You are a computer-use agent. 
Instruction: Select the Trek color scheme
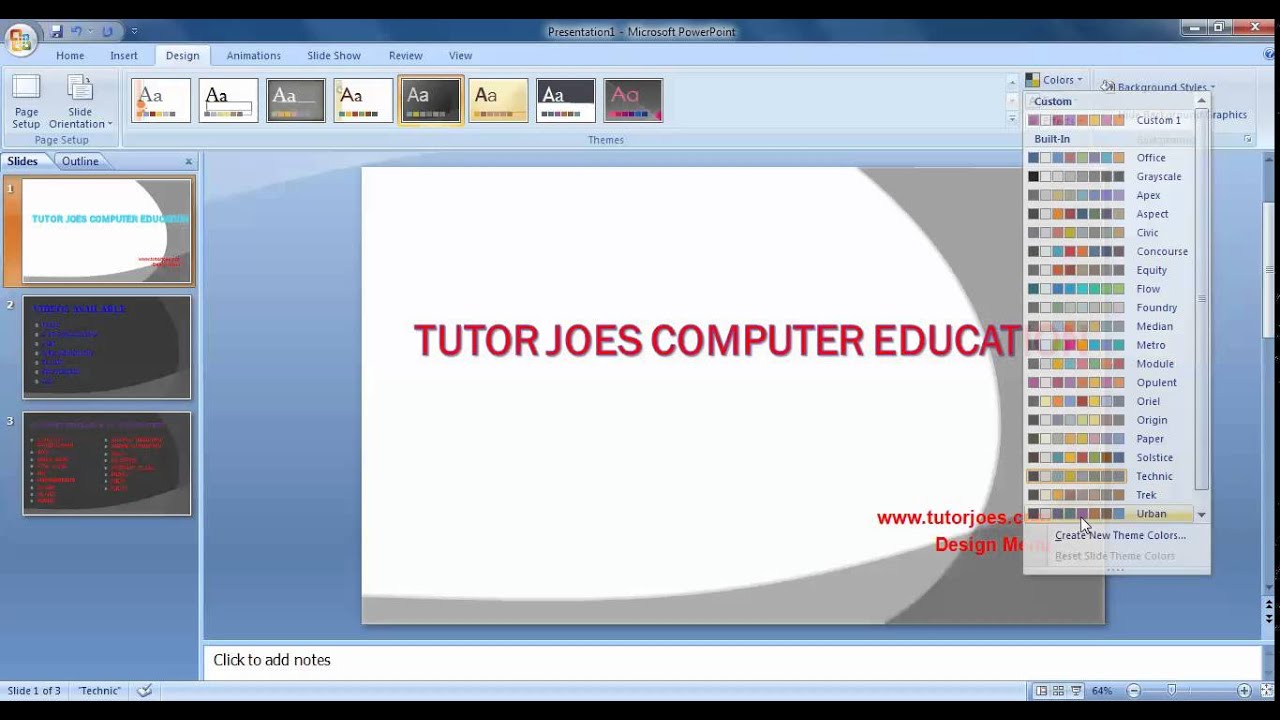[x=1111, y=495]
